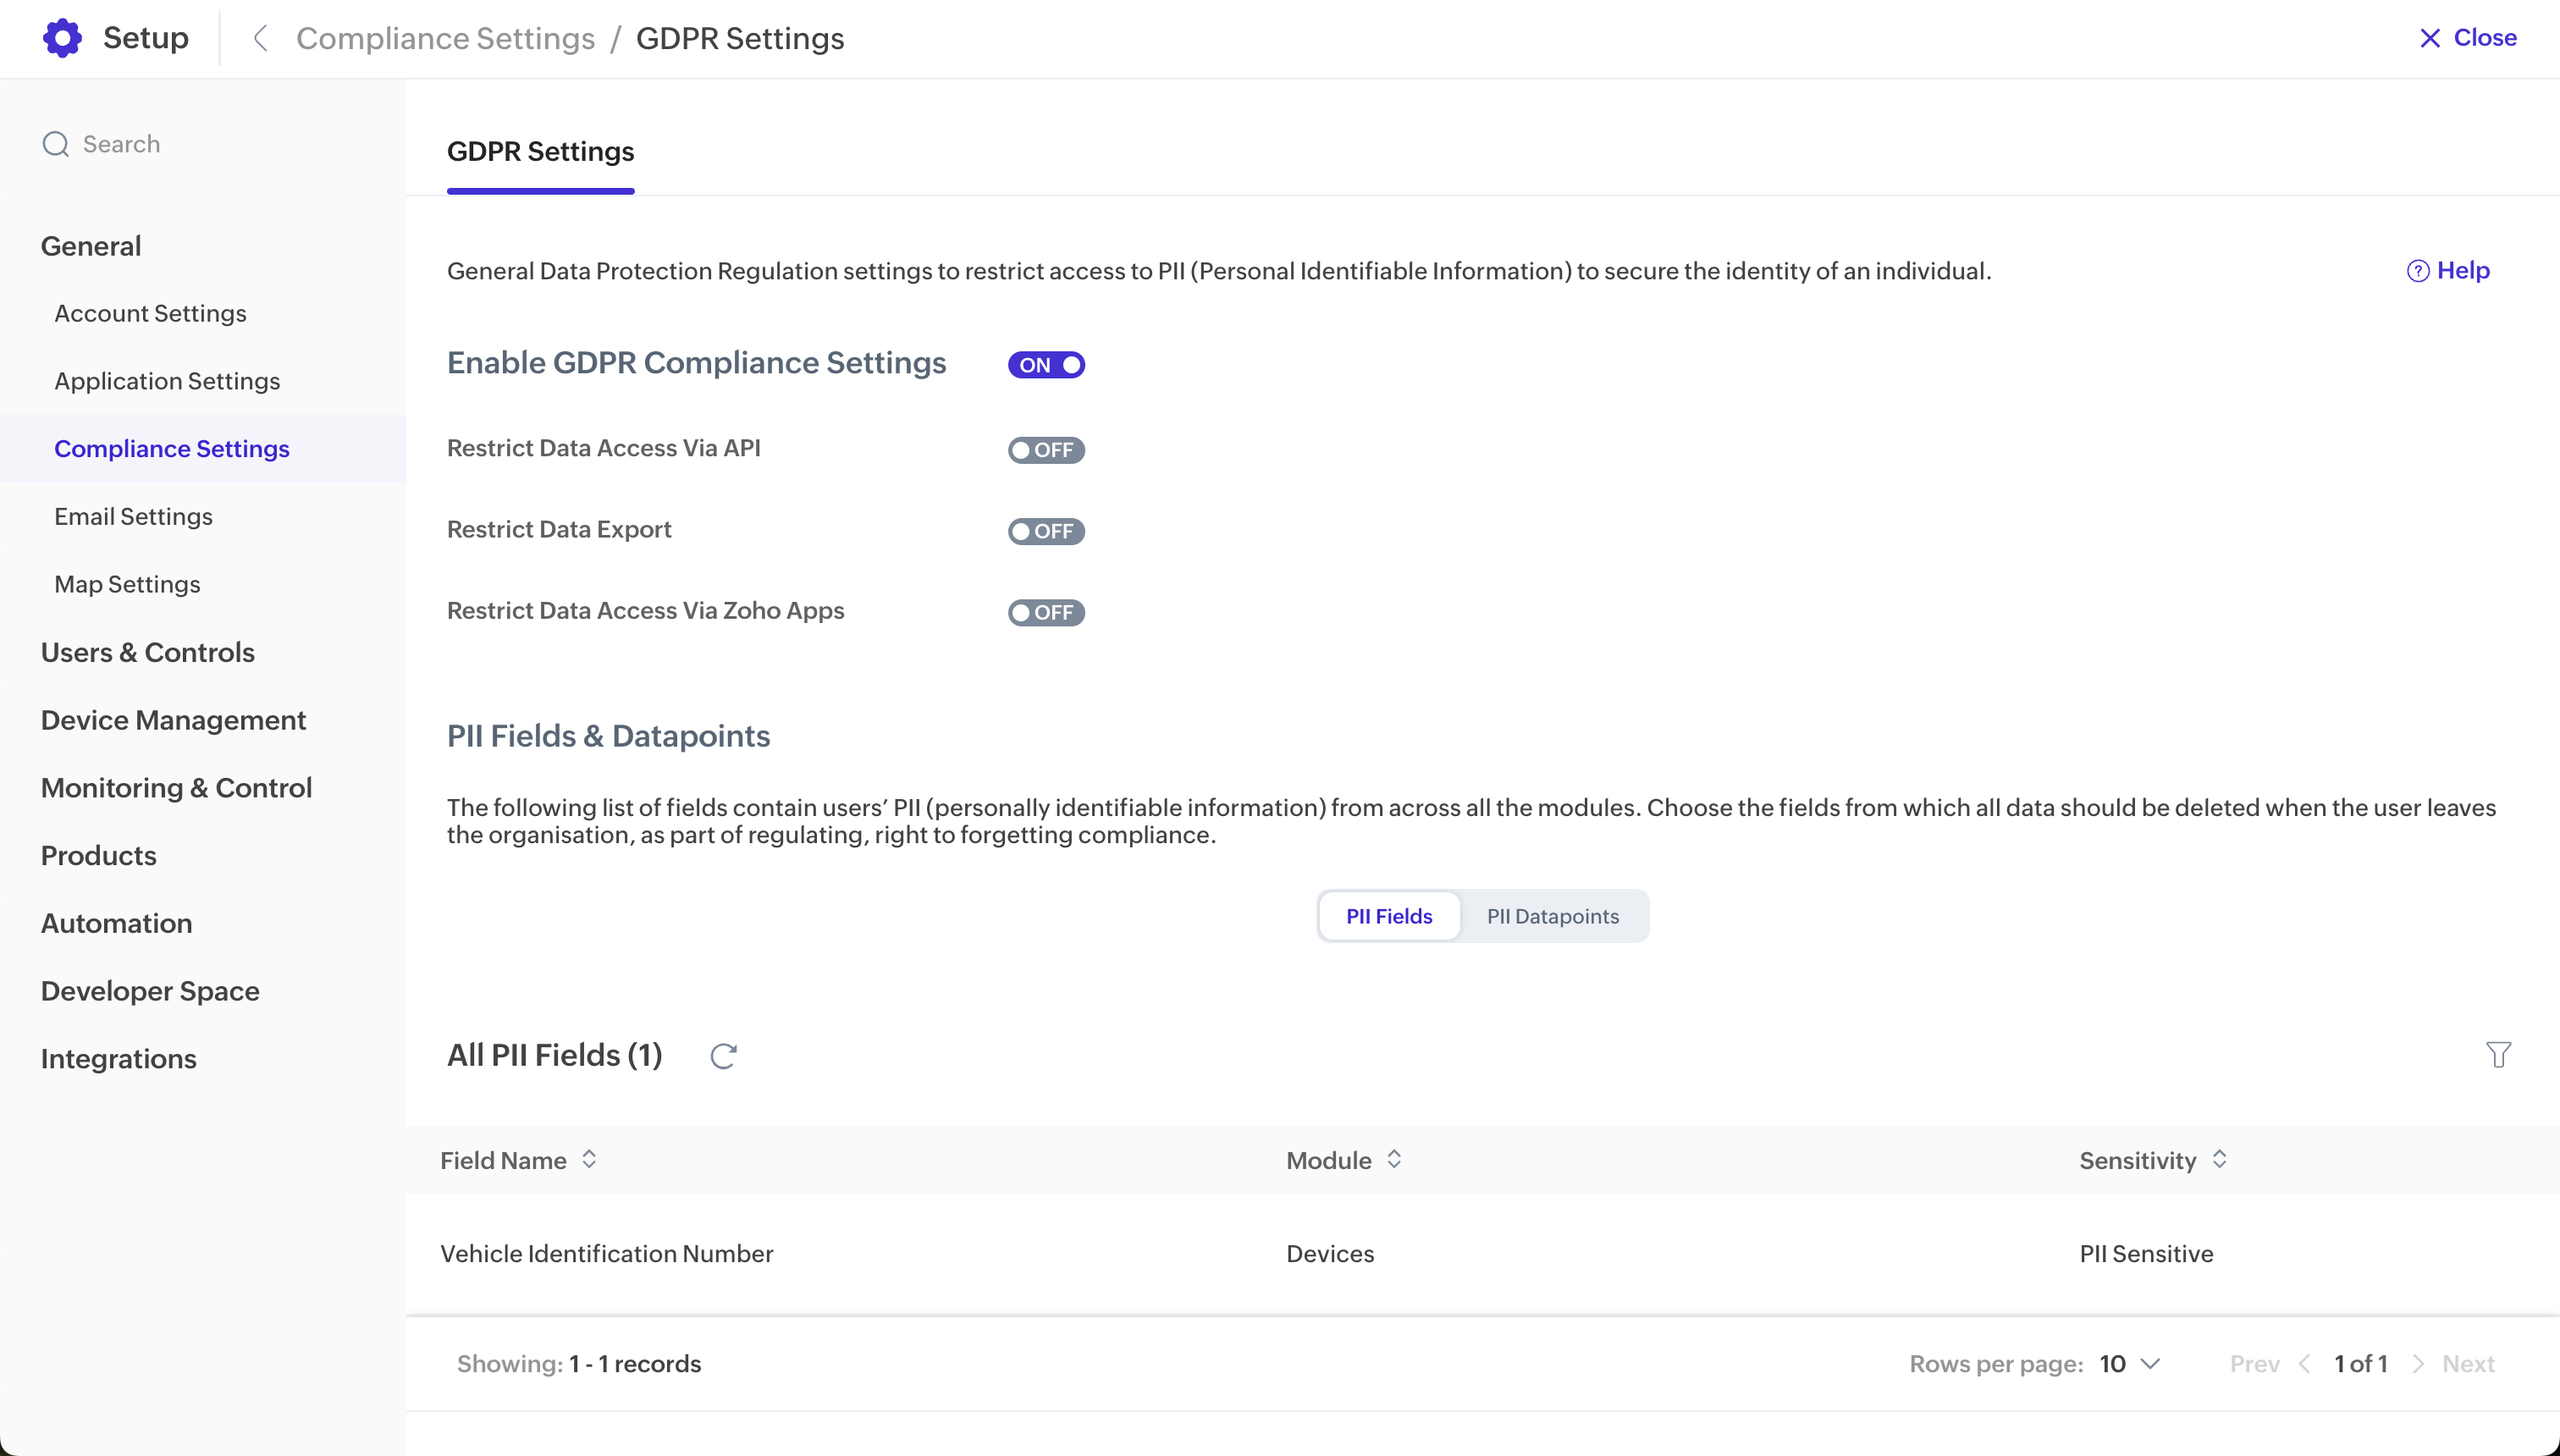This screenshot has height=1456, width=2560.
Task: Click the Setup gear logo icon
Action: point(62,38)
